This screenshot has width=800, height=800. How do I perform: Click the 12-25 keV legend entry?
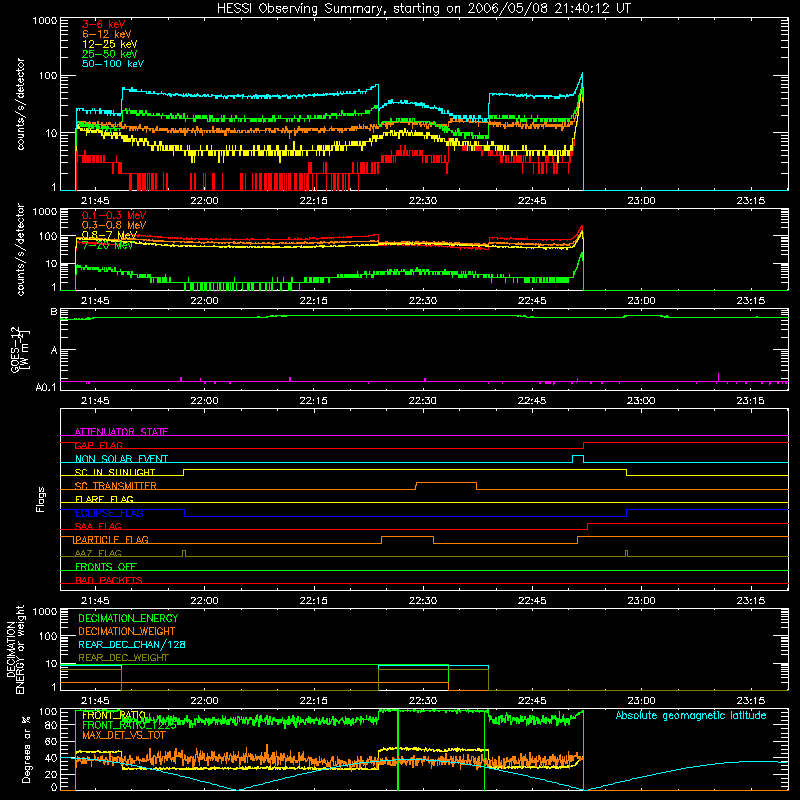click(x=110, y=44)
